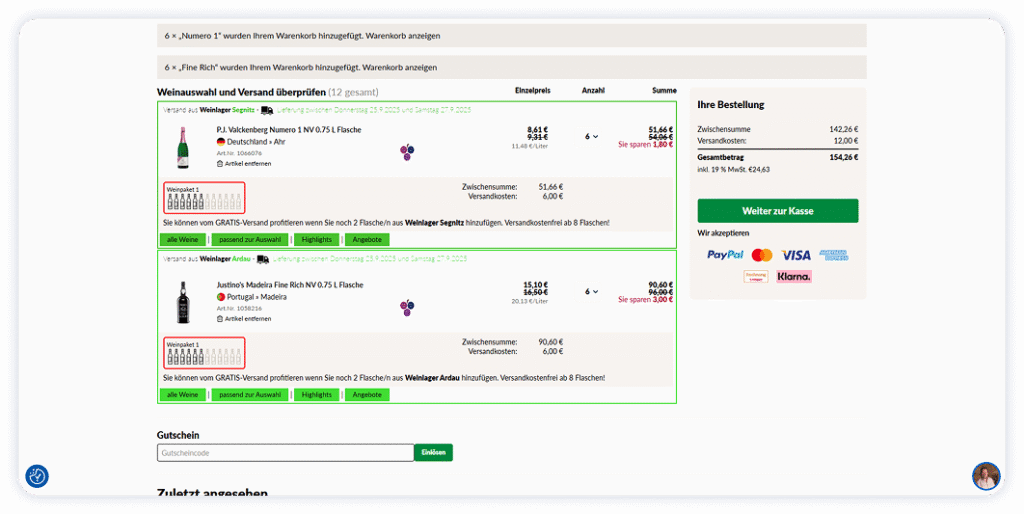This screenshot has width=1024, height=514.
Task: Click the PayPal payment logo
Action: [x=725, y=255]
